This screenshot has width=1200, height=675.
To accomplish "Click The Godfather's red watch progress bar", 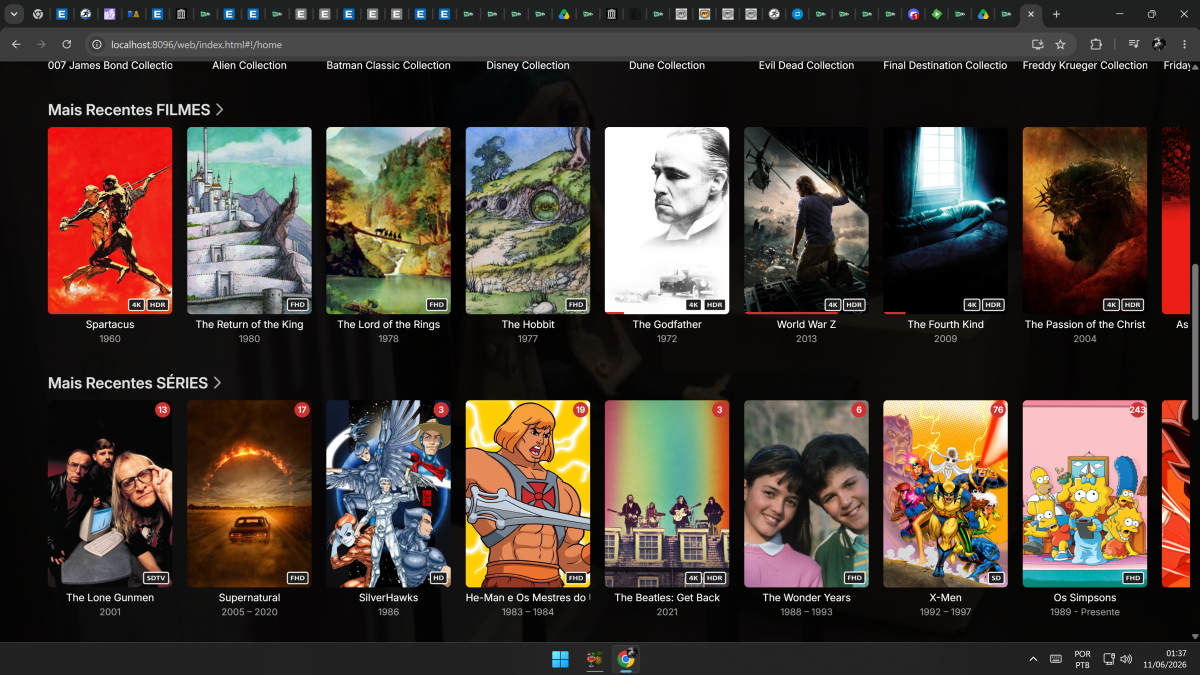I will (614, 313).
